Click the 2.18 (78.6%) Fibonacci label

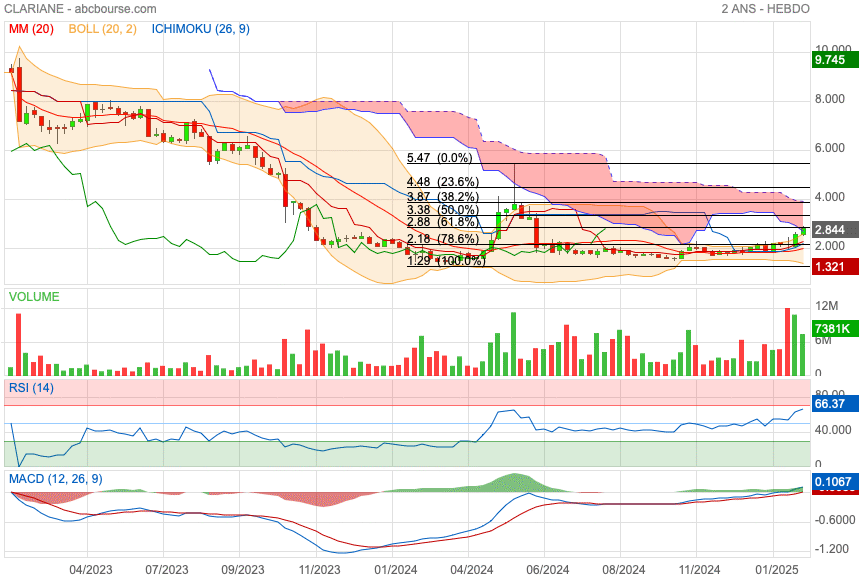(443, 239)
